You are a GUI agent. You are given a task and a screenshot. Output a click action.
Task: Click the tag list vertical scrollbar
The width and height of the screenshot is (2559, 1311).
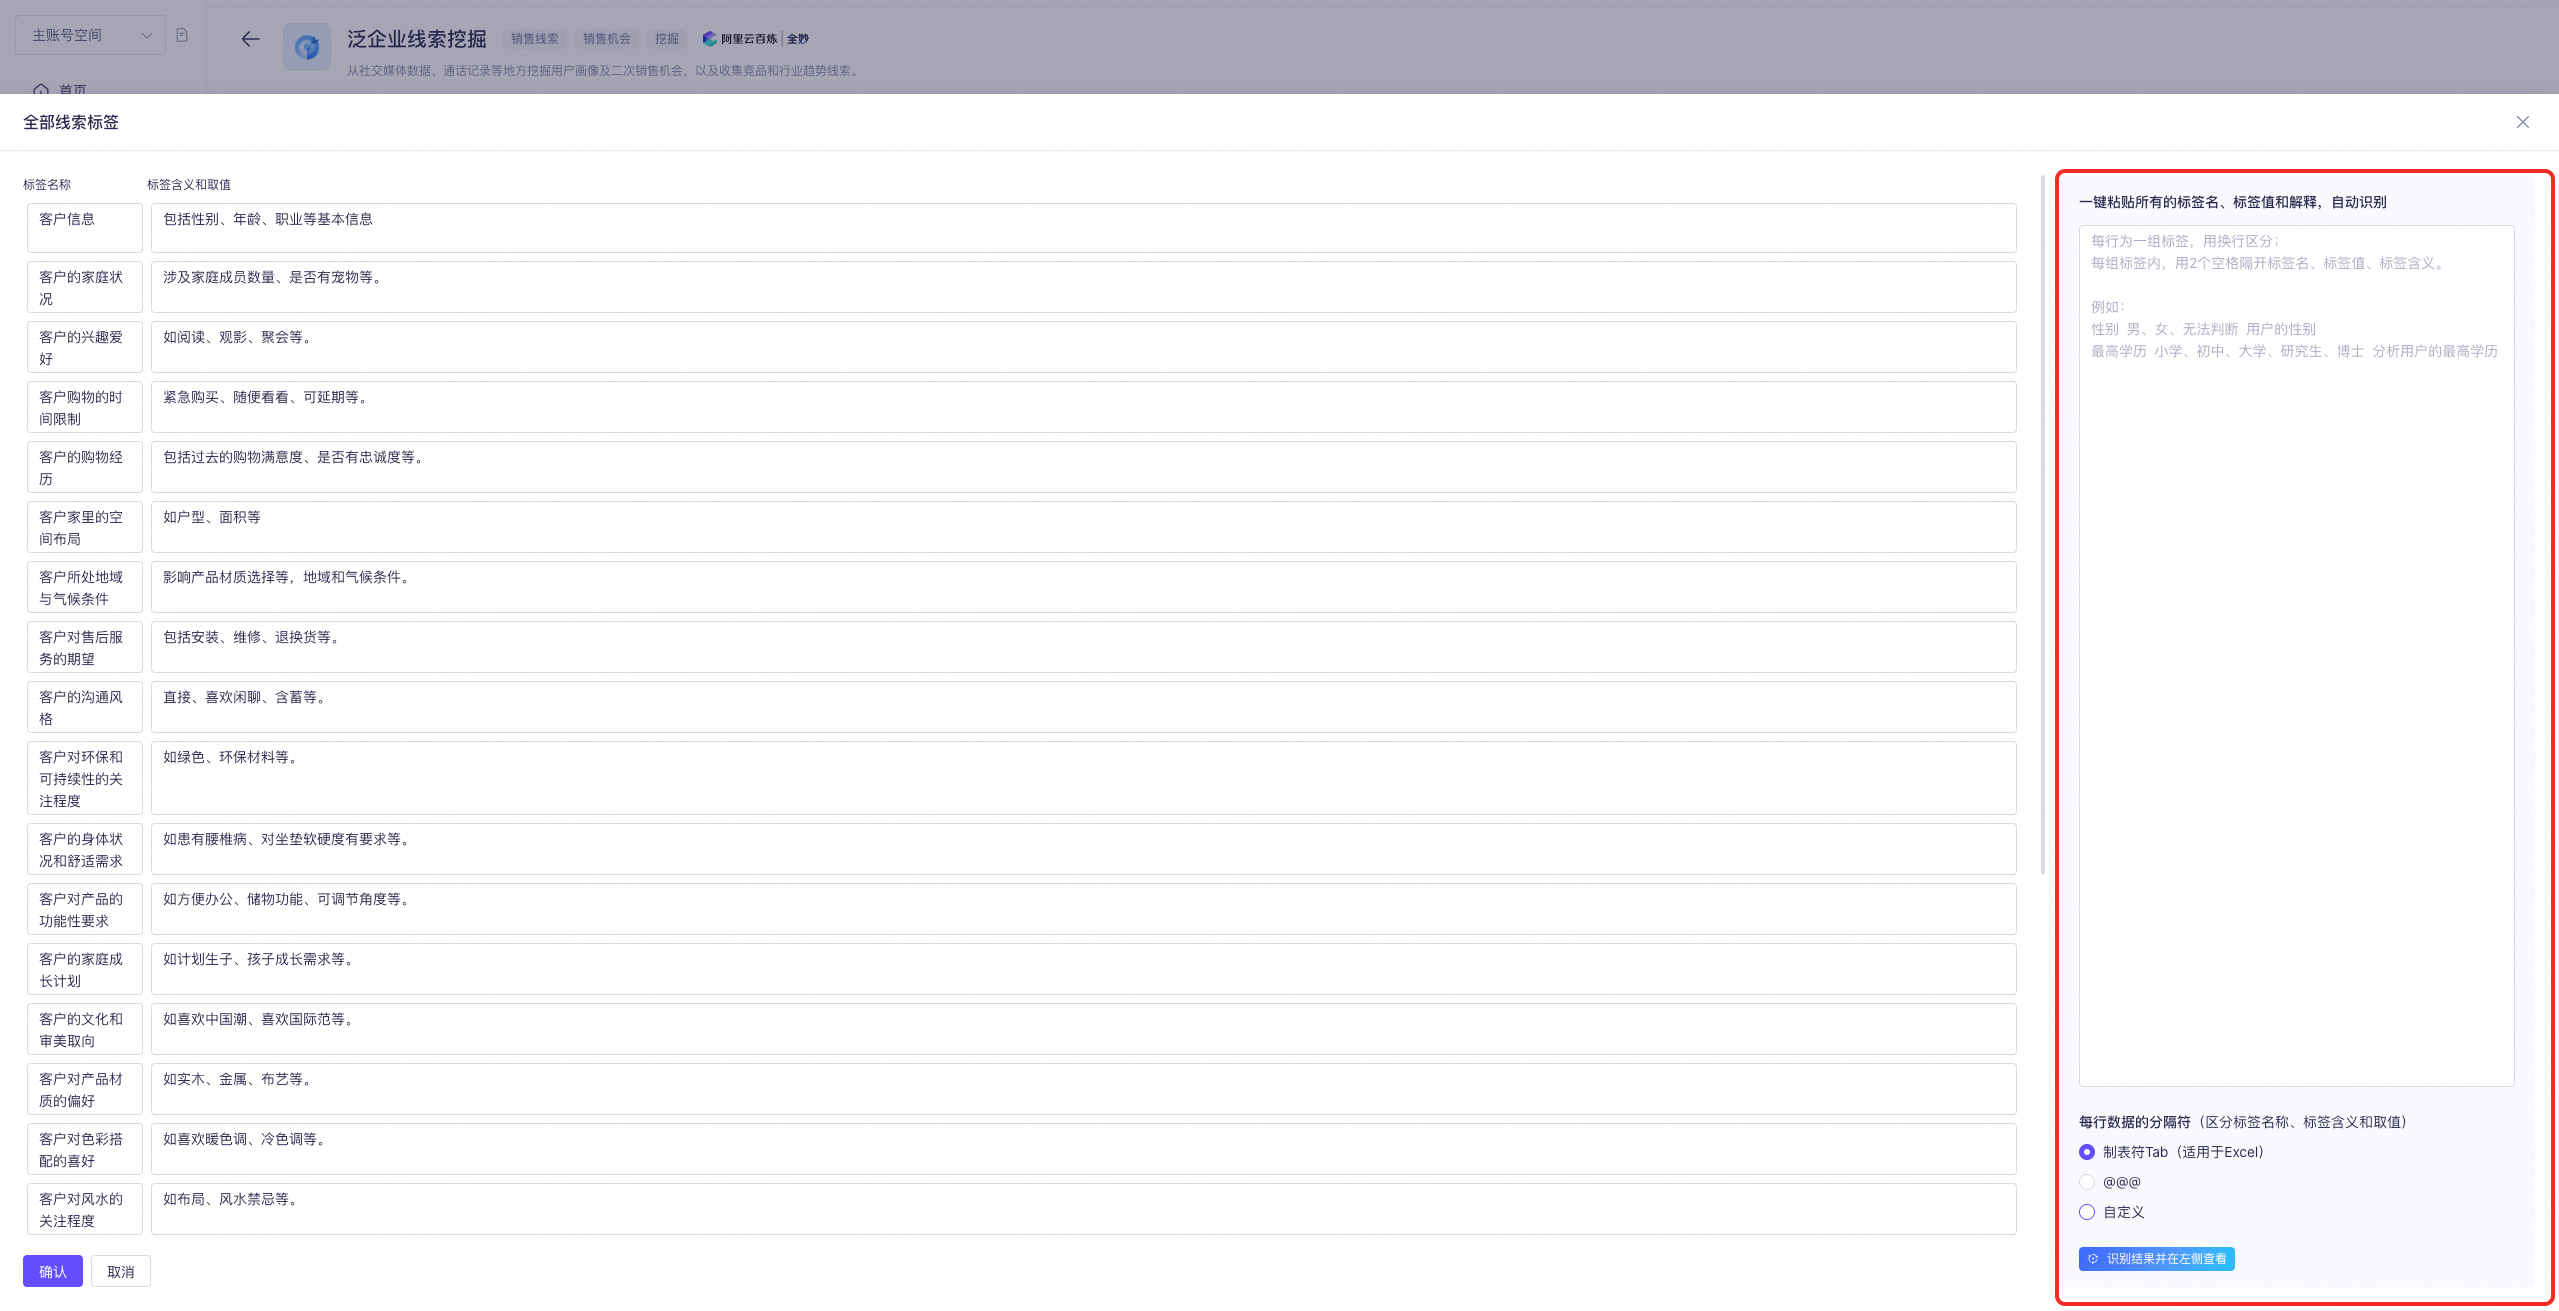[2042, 525]
